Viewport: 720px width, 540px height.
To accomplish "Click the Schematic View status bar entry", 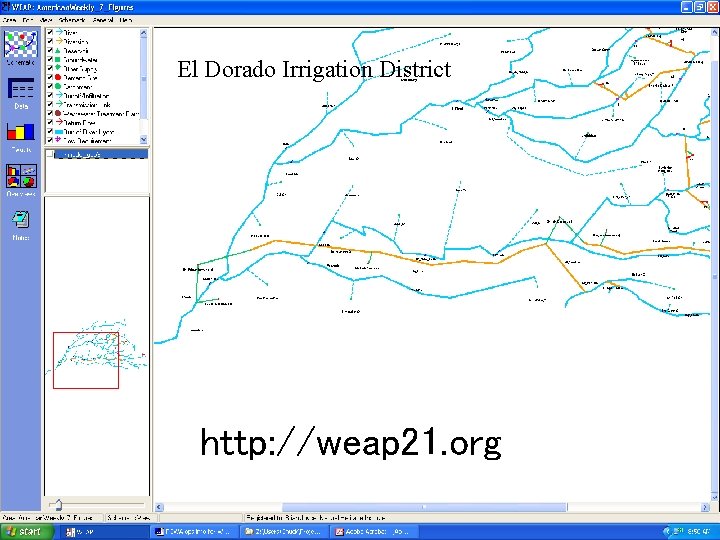I will [129, 518].
